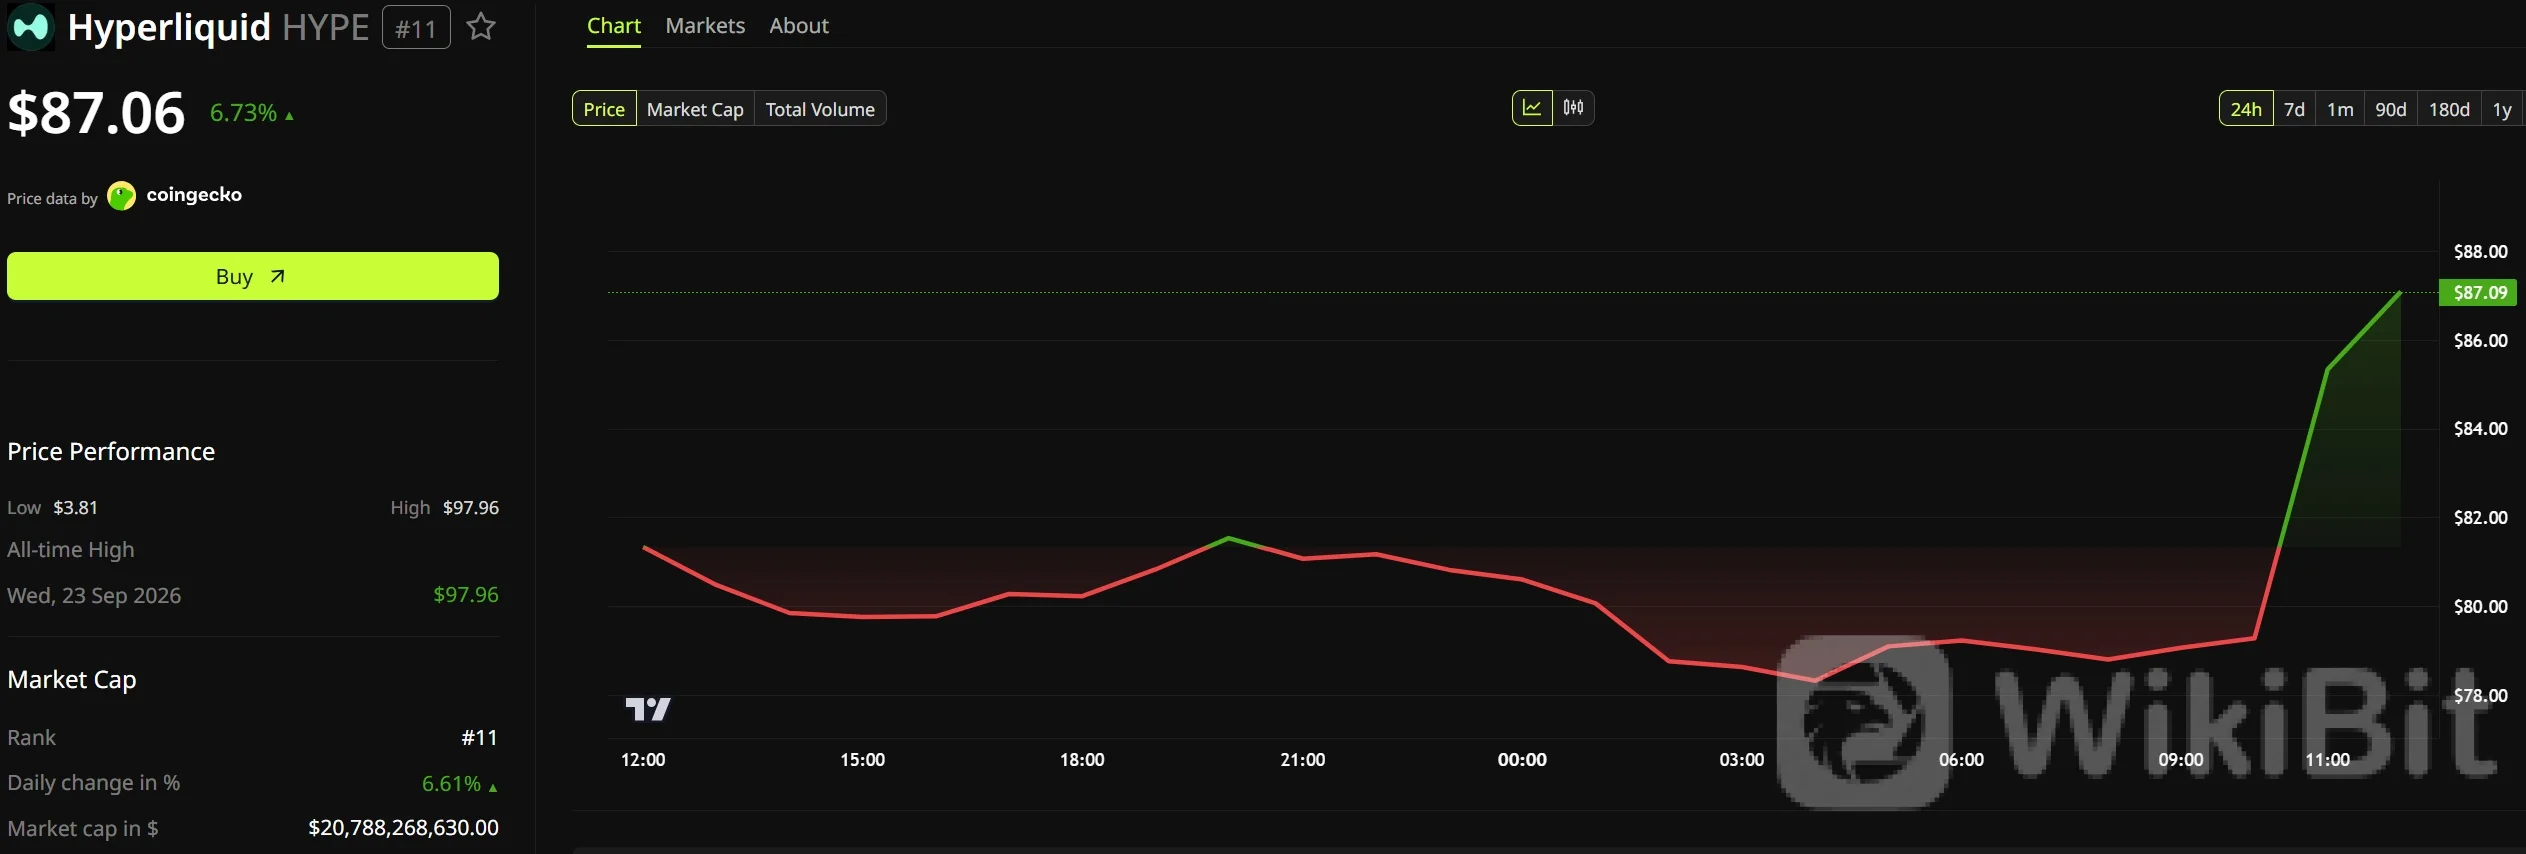The image size is (2526, 854).
Task: Click the Hyperliquid logo icon
Action: [30, 27]
